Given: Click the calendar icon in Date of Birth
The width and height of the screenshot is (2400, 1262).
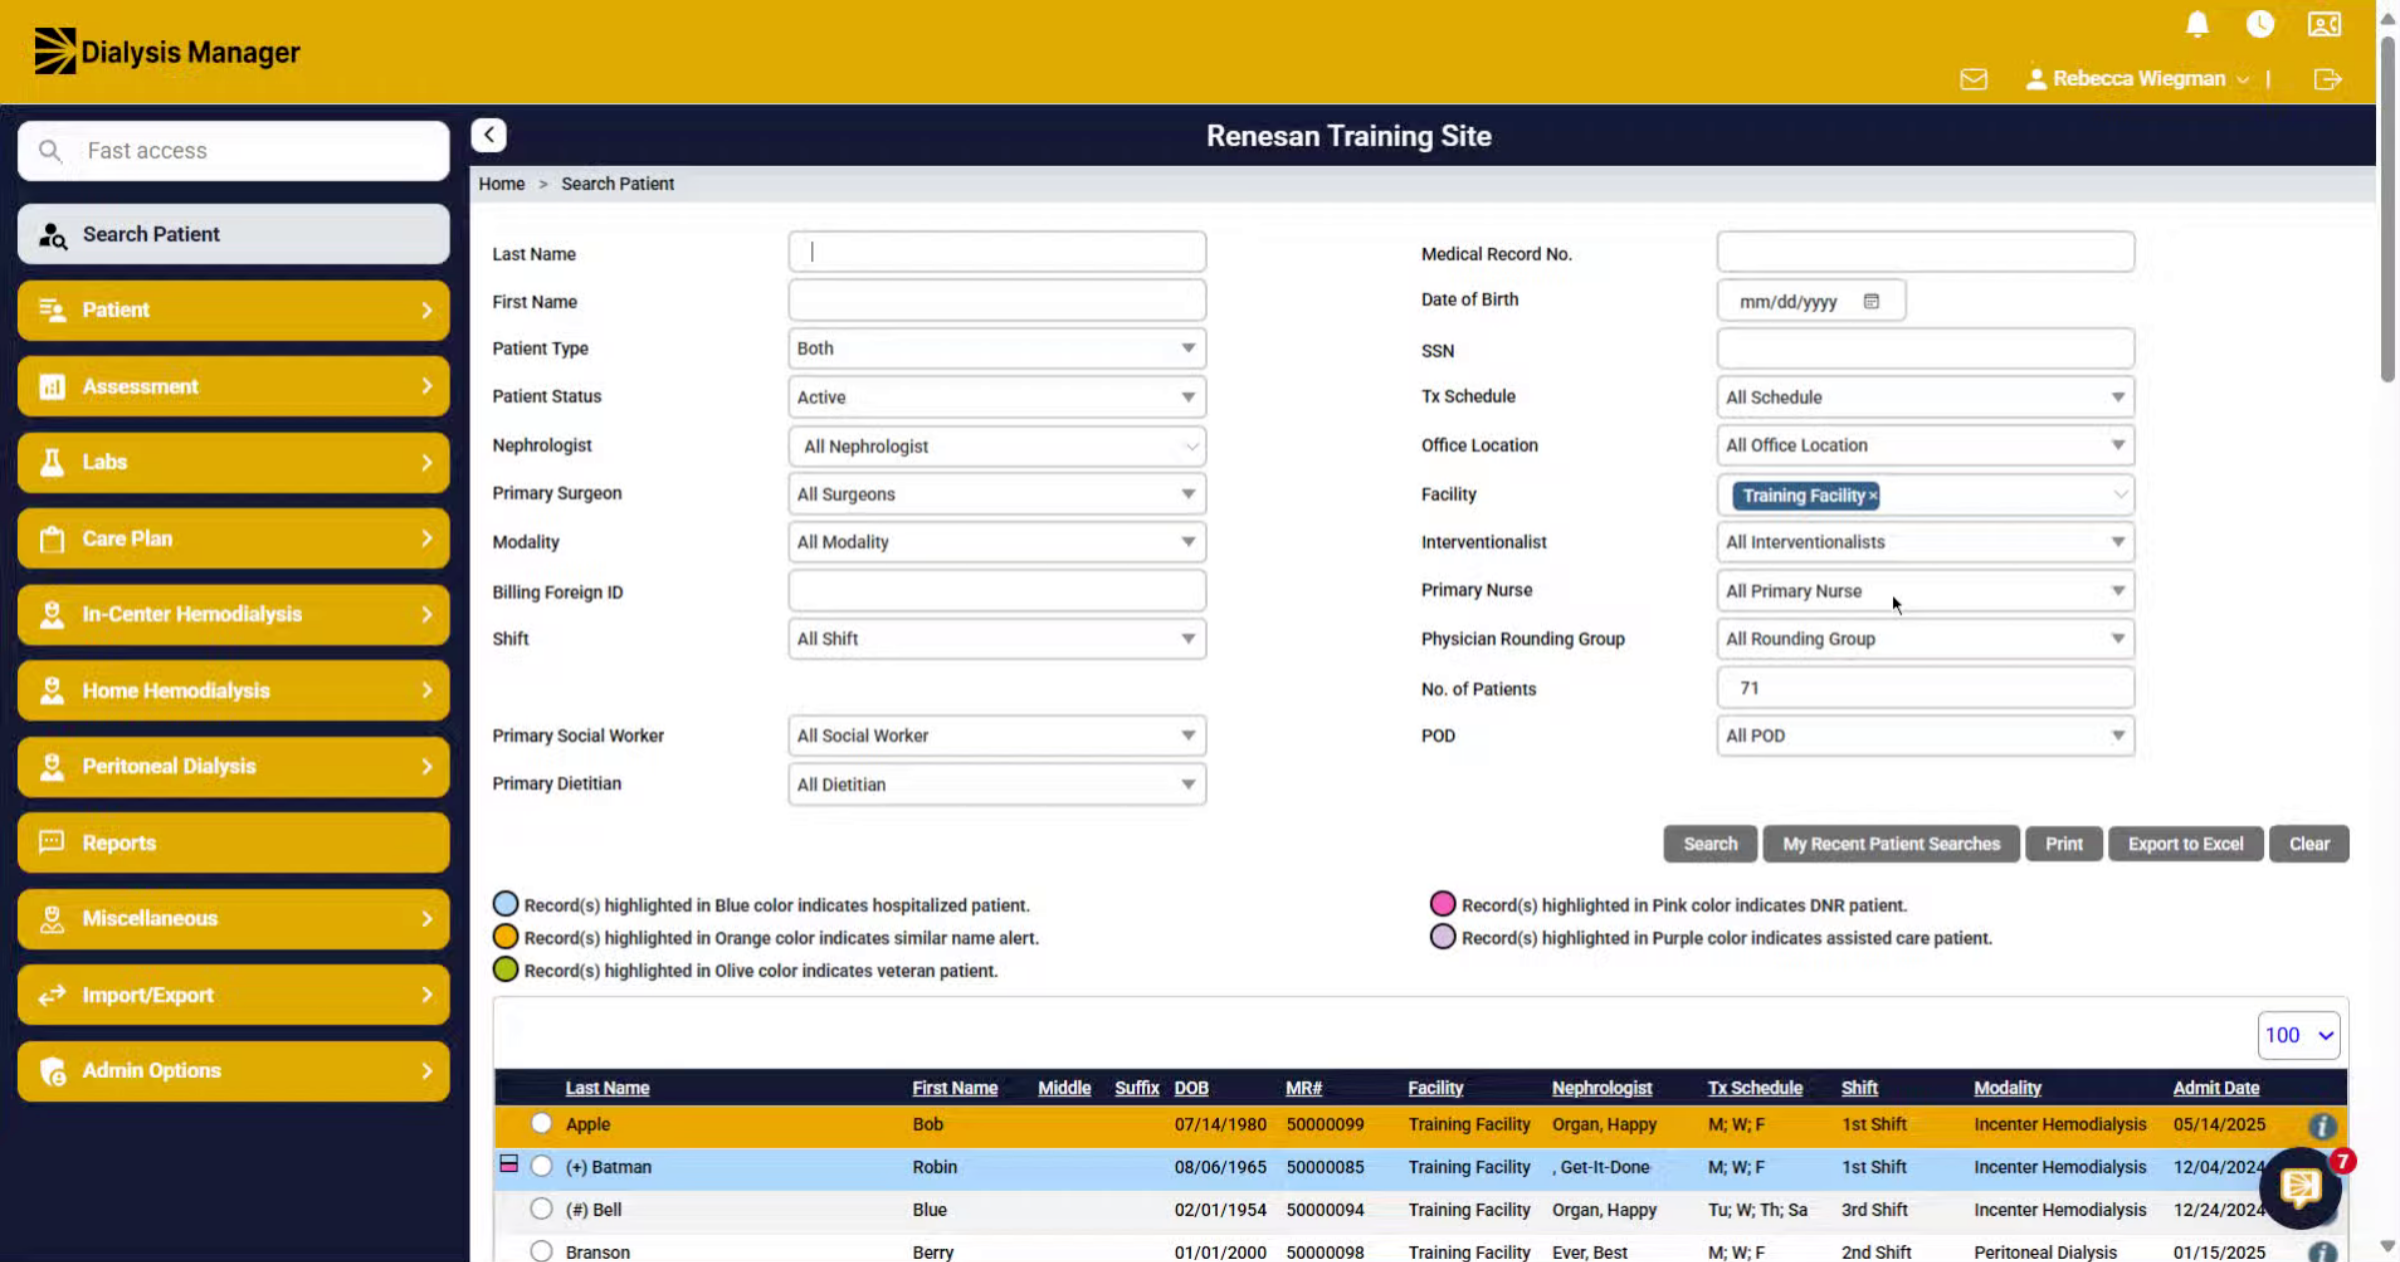Looking at the screenshot, I should point(1871,301).
